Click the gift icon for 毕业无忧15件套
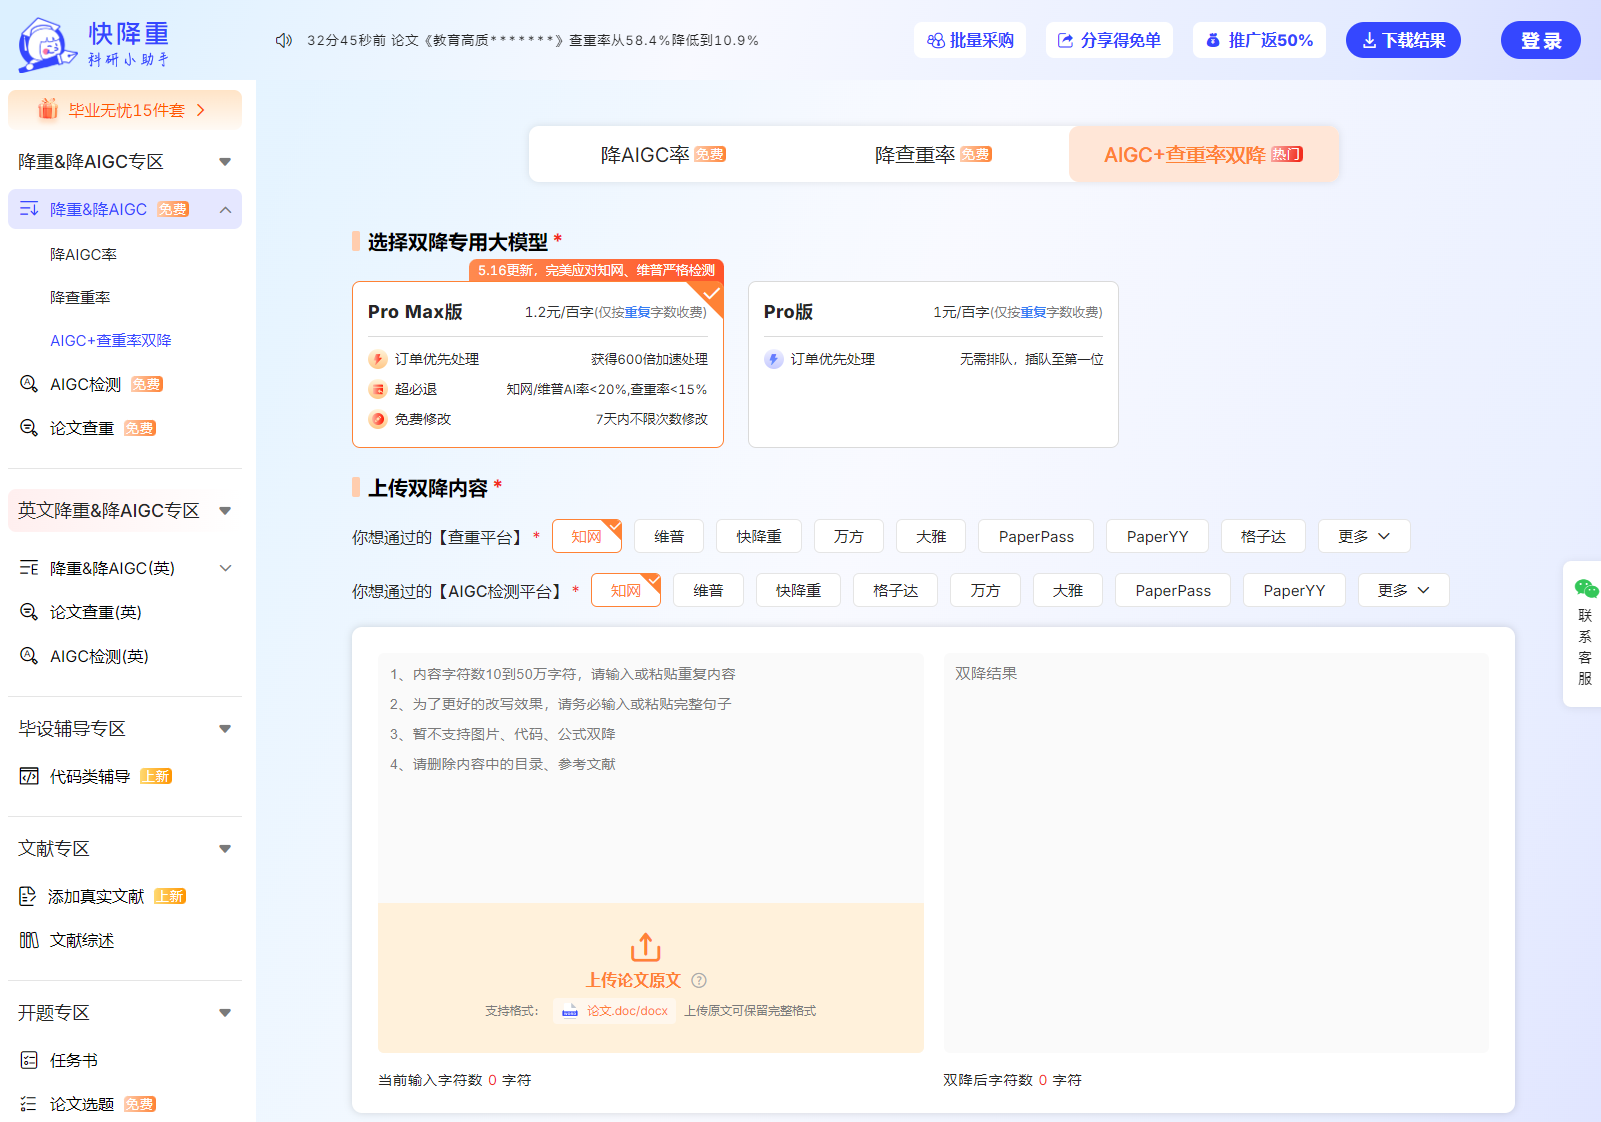This screenshot has height=1122, width=1601. point(47,109)
